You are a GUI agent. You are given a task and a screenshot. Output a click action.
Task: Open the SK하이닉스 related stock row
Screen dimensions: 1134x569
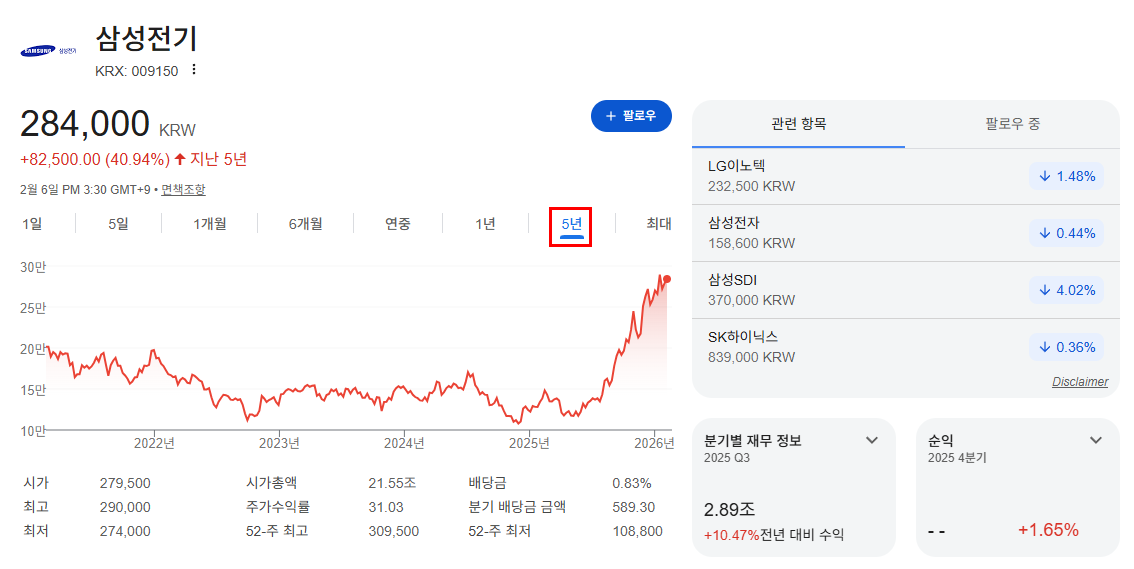tap(905, 347)
